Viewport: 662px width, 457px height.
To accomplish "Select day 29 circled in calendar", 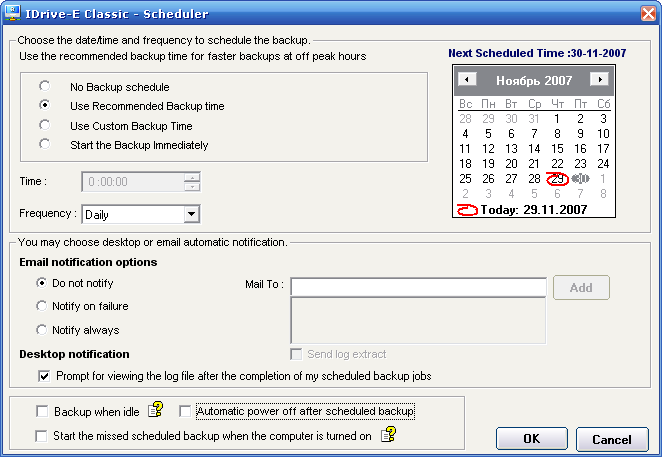I will [x=557, y=179].
